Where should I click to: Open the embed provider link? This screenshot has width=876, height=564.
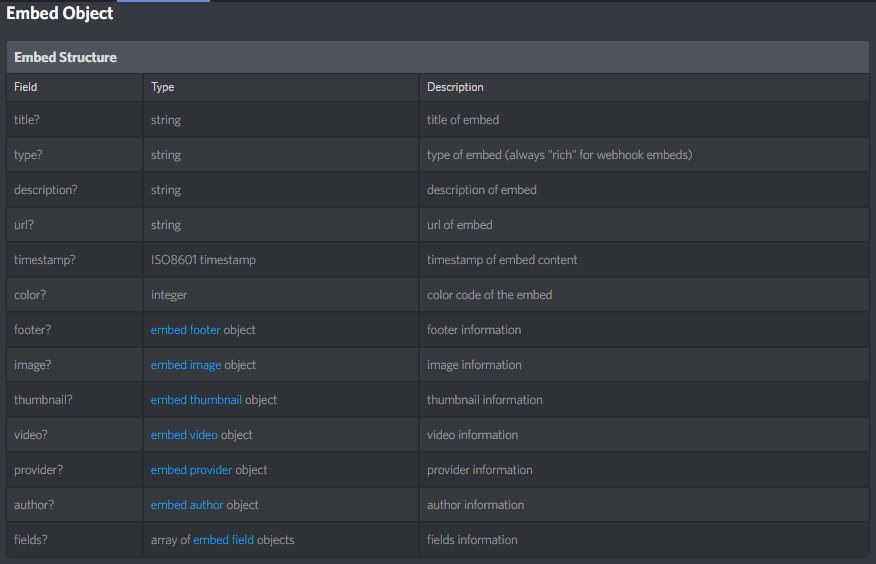coord(191,470)
